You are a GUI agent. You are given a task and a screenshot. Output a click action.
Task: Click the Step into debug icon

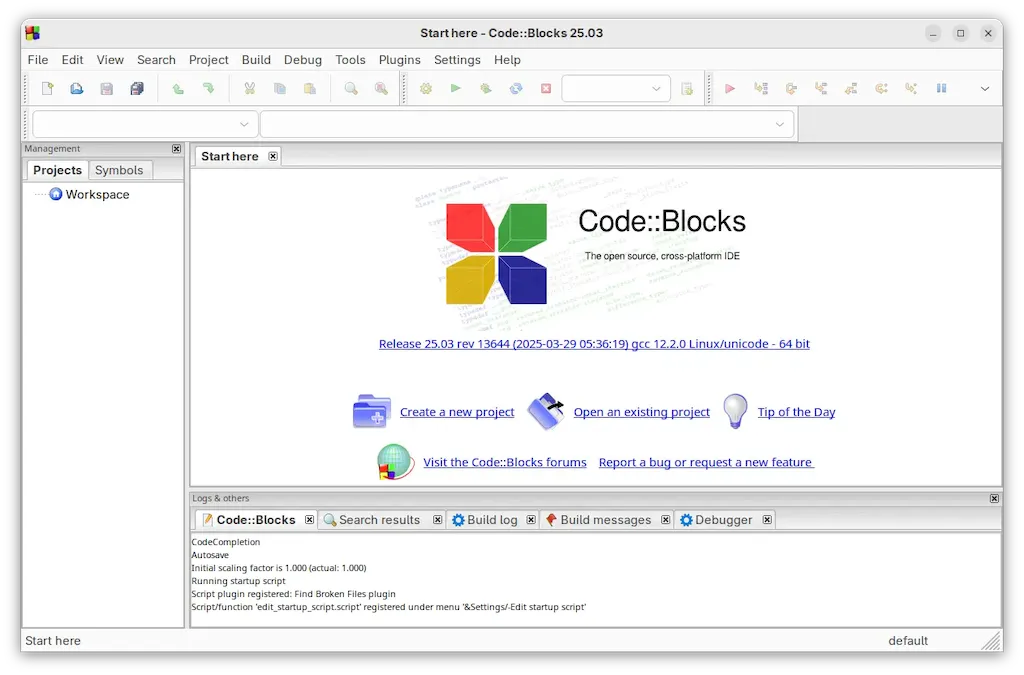(821, 88)
